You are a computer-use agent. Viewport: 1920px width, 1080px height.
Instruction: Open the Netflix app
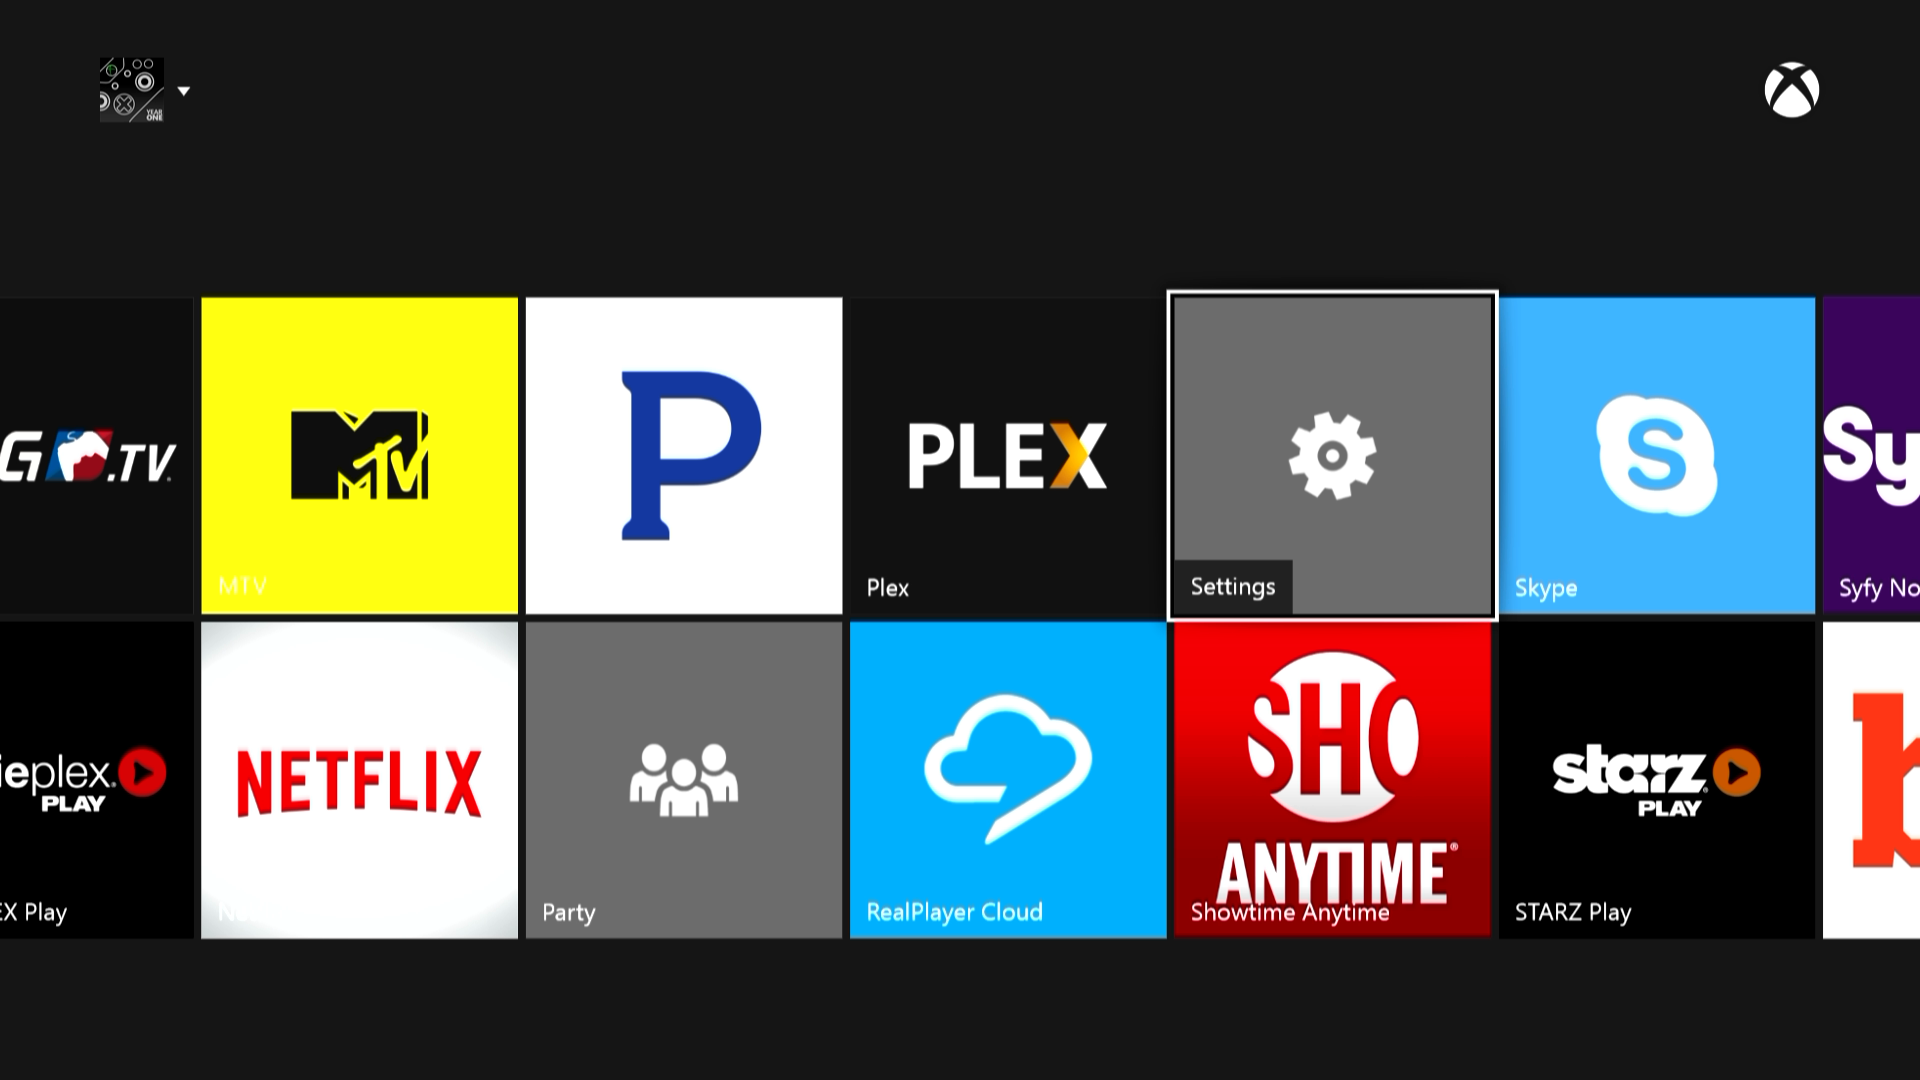pyautogui.click(x=359, y=779)
